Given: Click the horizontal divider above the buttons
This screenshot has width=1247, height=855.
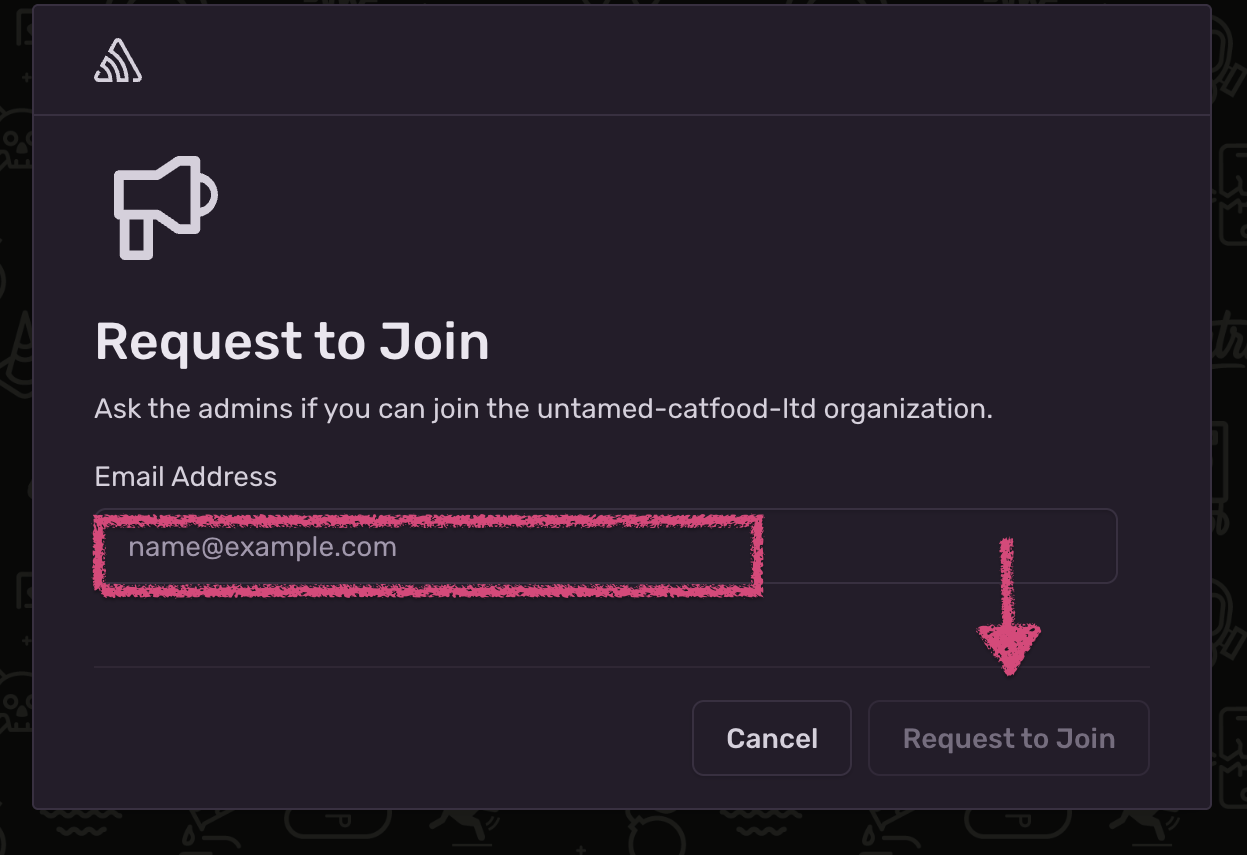Looking at the screenshot, I should coord(621,667).
